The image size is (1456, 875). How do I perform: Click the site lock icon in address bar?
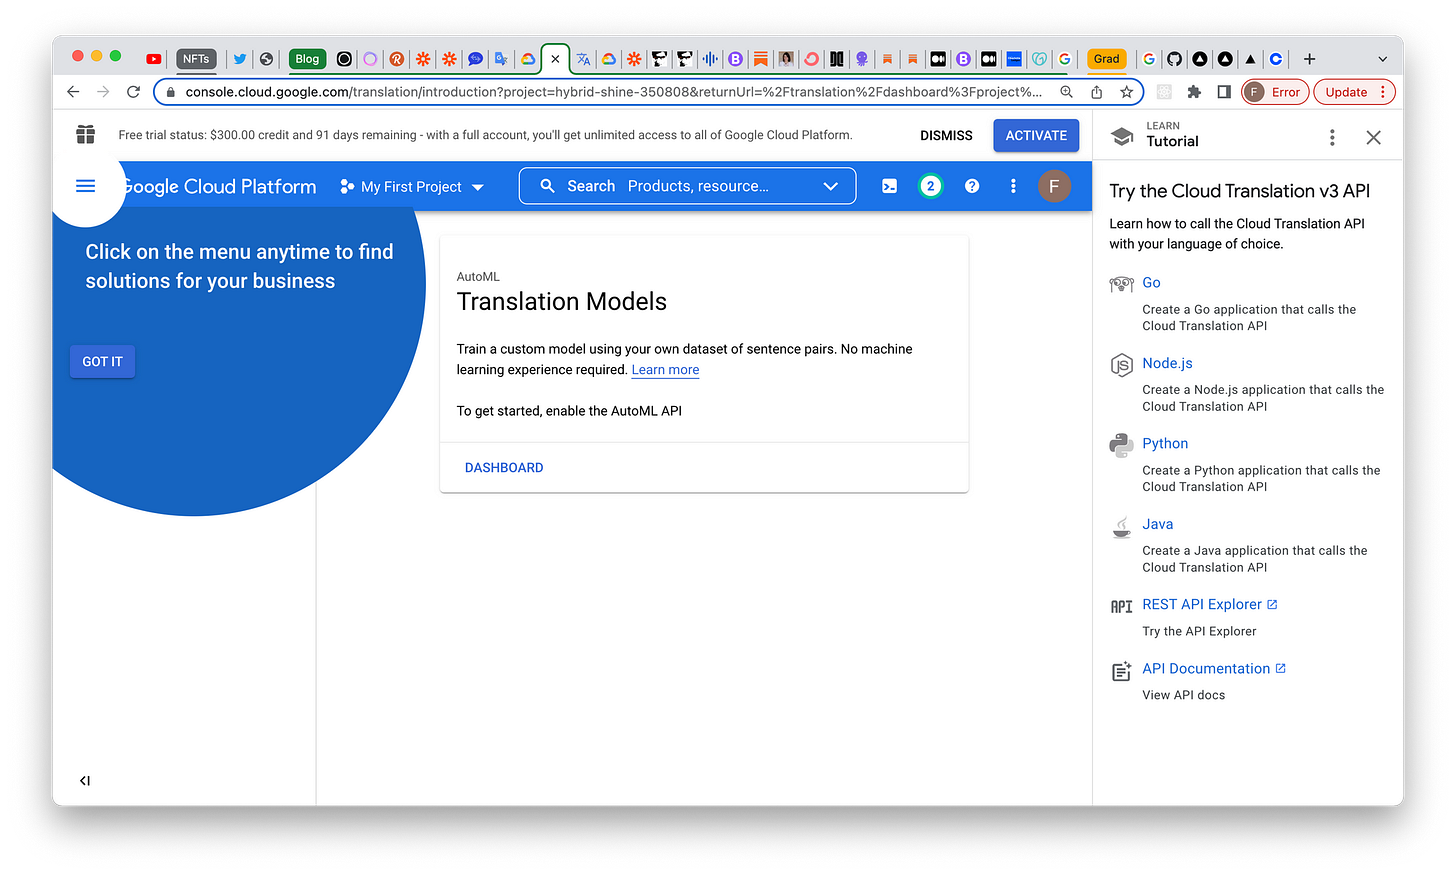click(x=170, y=92)
